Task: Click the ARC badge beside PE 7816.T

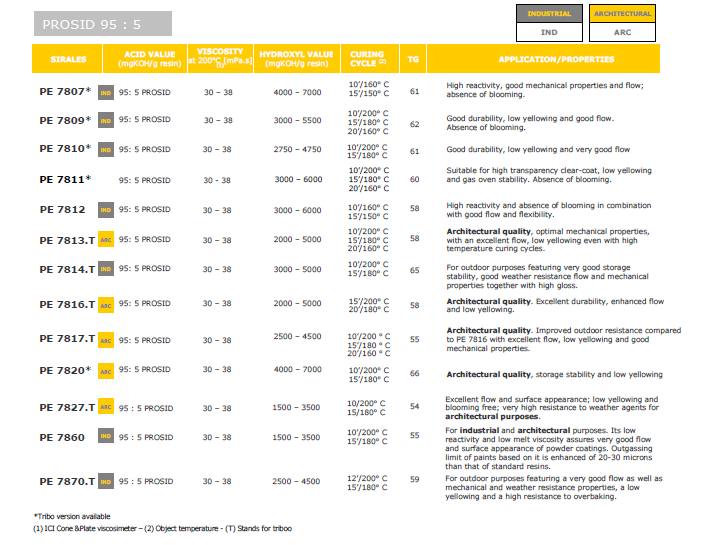Action: click(106, 304)
